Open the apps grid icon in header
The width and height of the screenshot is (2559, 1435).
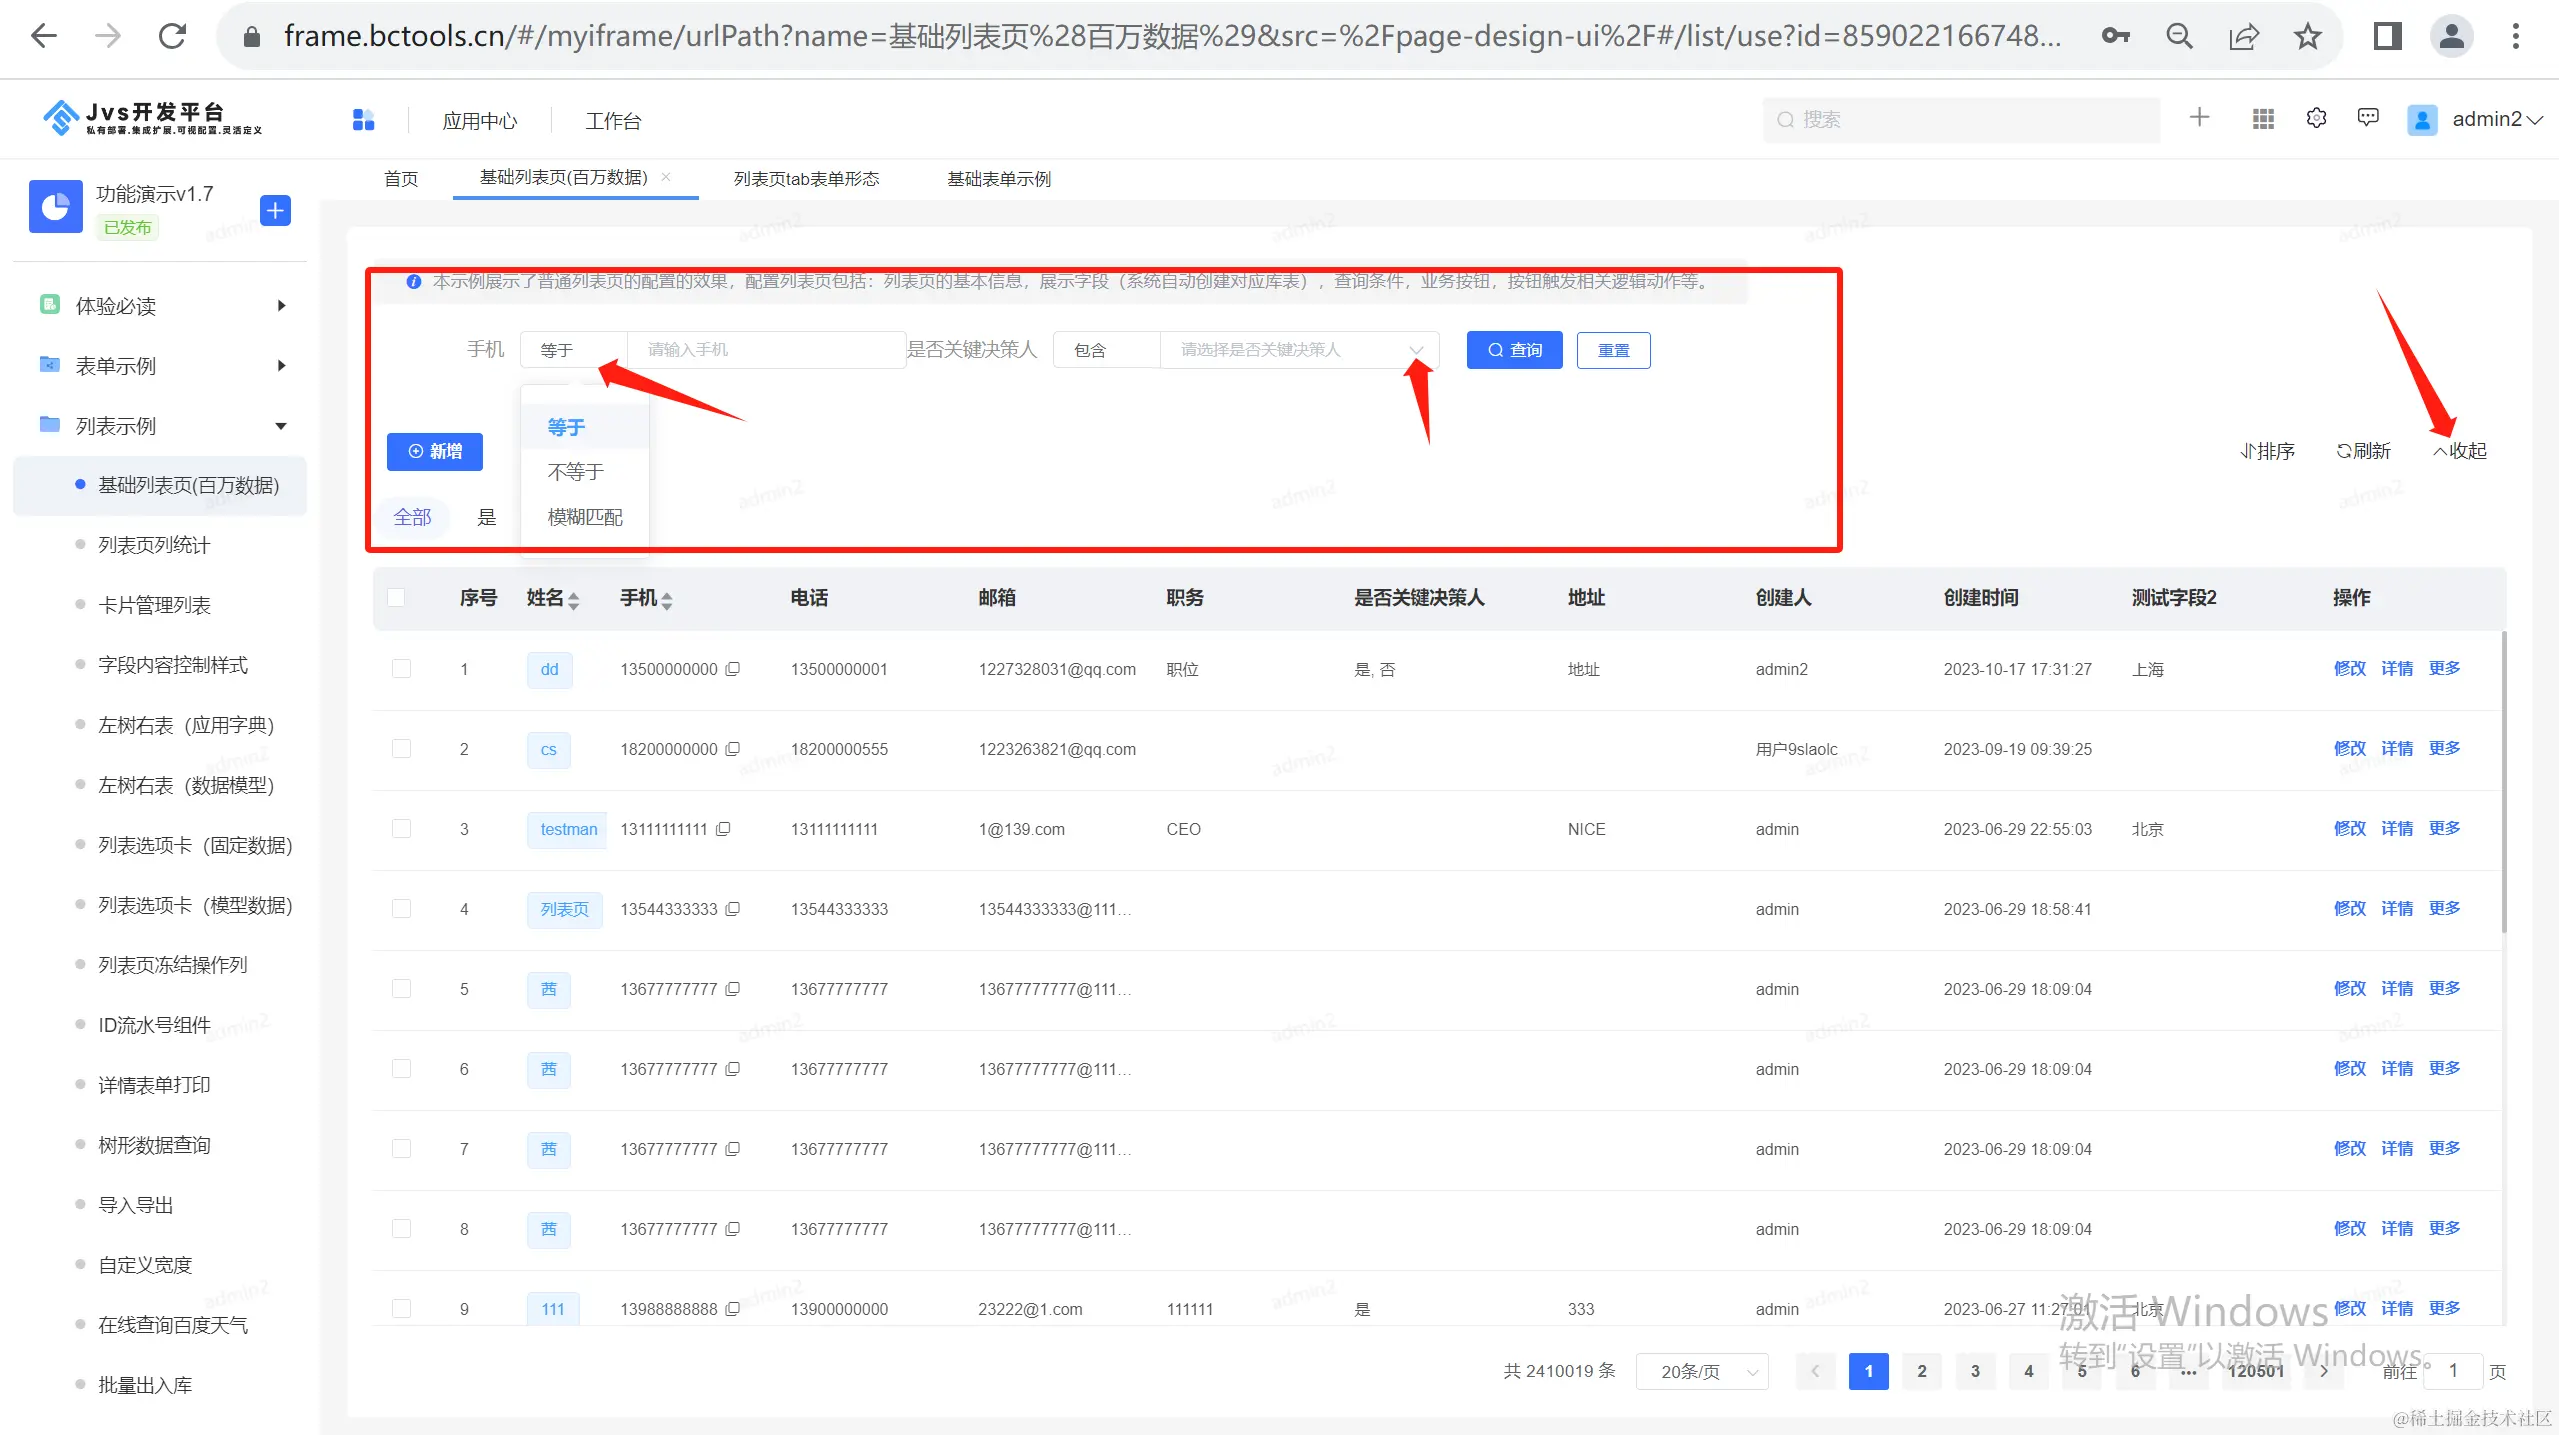point(2263,119)
